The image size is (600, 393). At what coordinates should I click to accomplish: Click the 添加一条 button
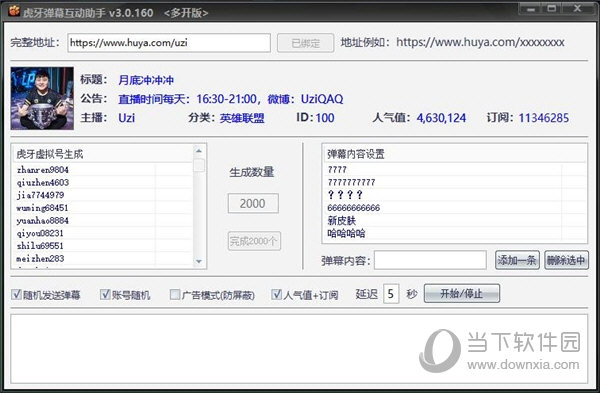point(517,260)
